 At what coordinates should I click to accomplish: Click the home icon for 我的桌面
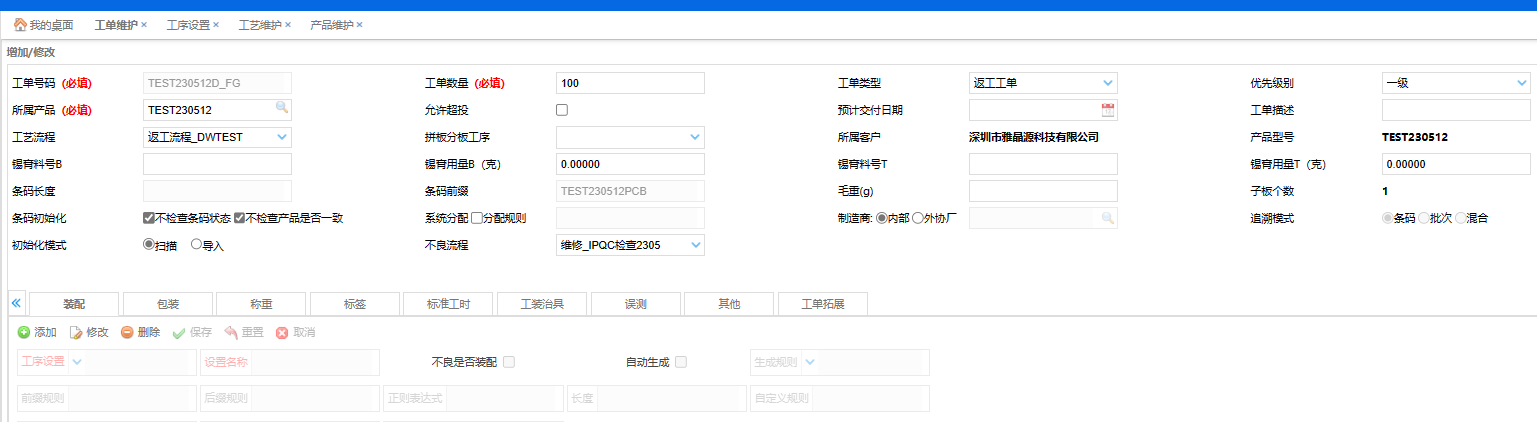click(19, 25)
